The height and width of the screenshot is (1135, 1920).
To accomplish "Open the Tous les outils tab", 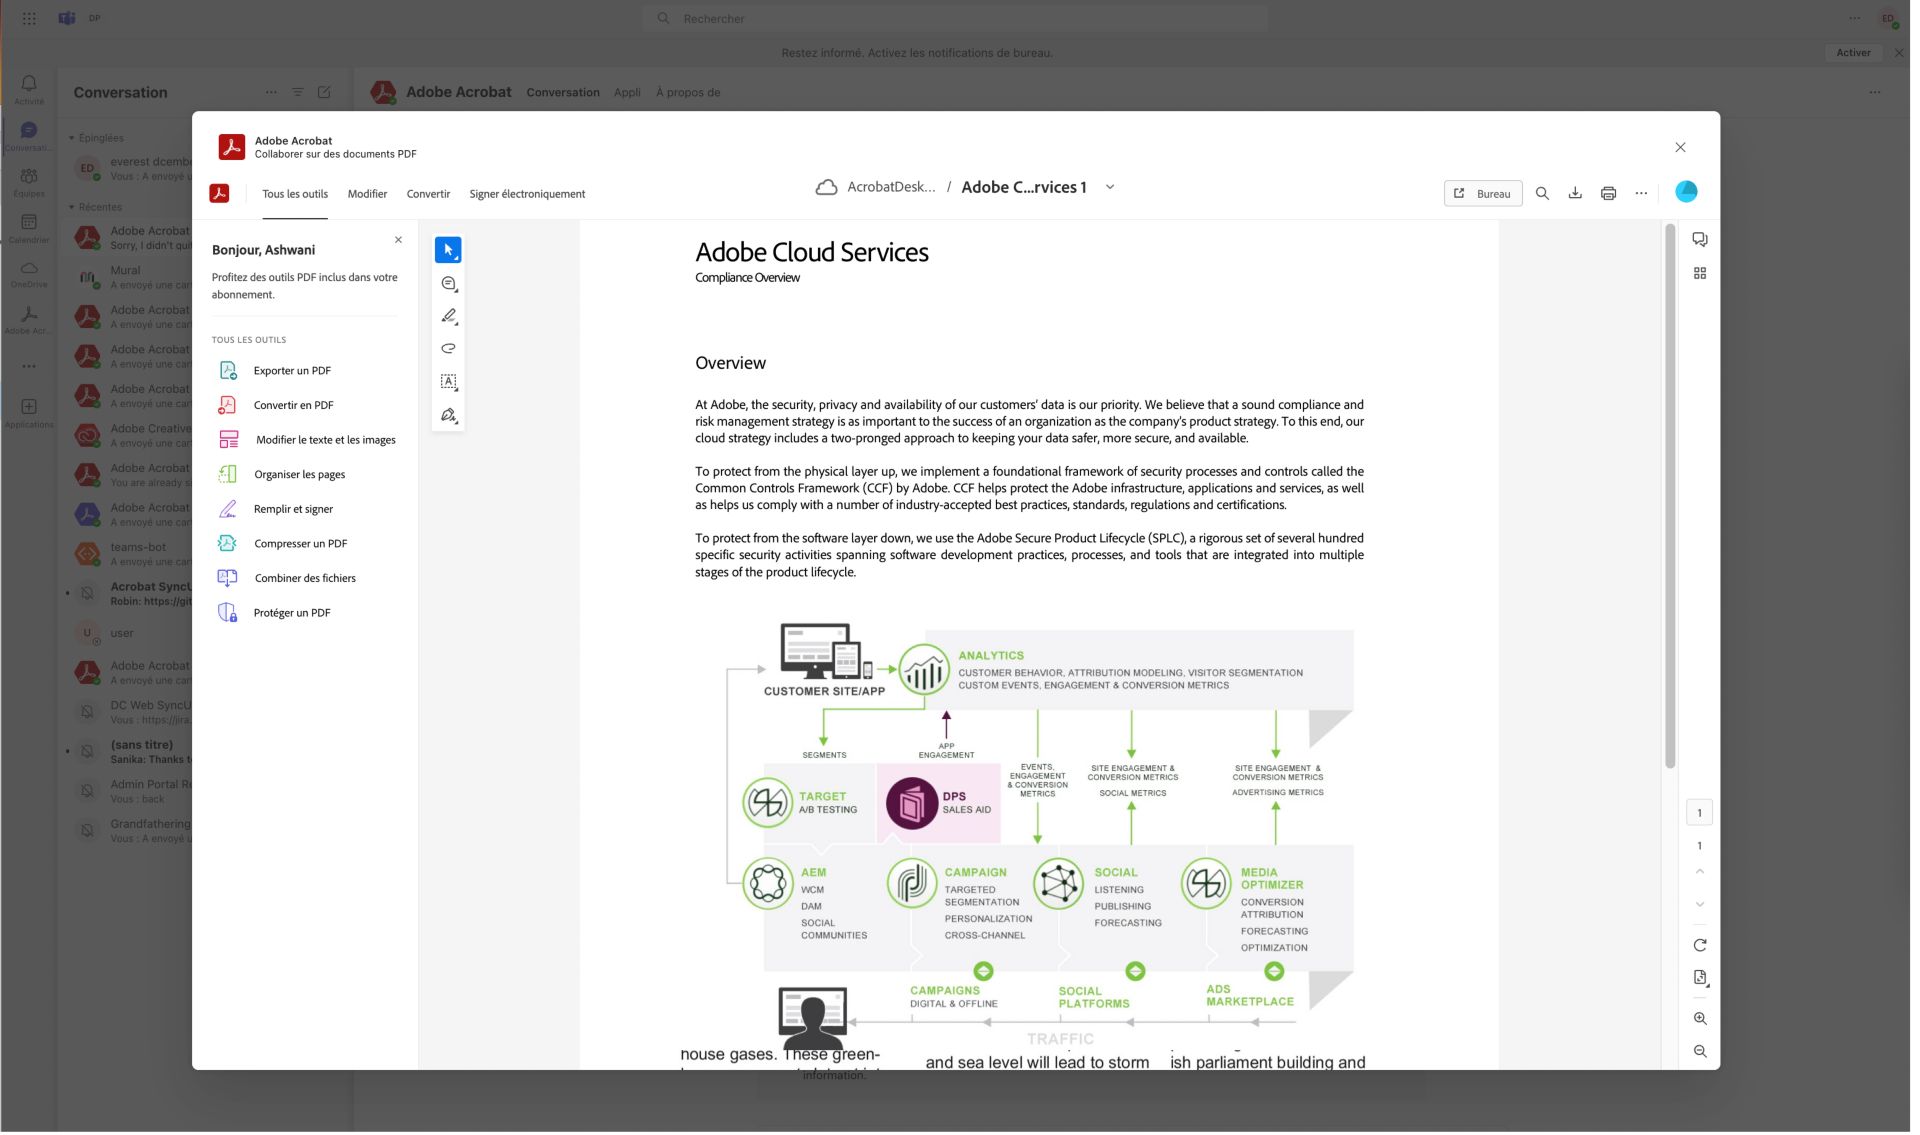I will [x=295, y=195].
